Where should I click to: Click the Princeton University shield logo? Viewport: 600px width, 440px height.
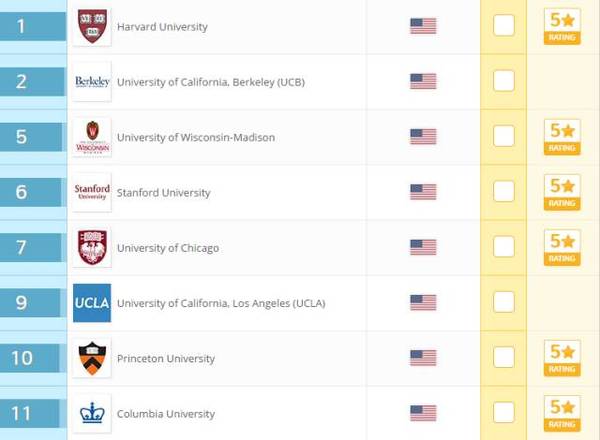(92, 358)
